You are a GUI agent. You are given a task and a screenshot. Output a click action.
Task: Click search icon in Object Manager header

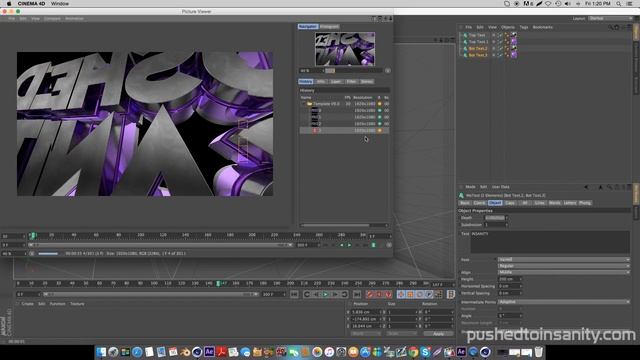click(x=611, y=27)
